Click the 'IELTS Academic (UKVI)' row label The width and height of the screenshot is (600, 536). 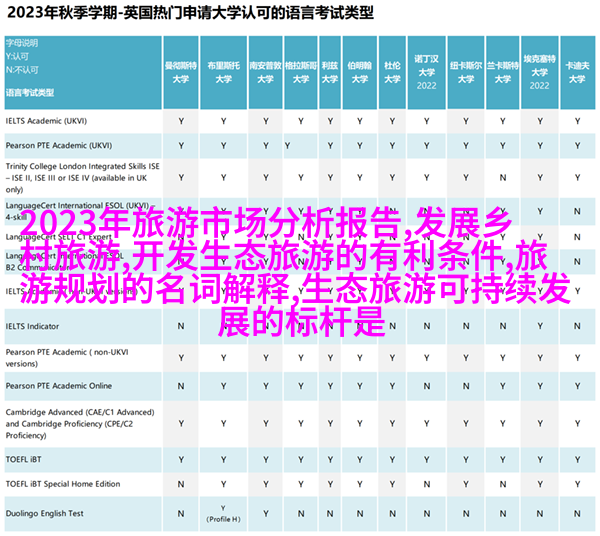[46, 121]
